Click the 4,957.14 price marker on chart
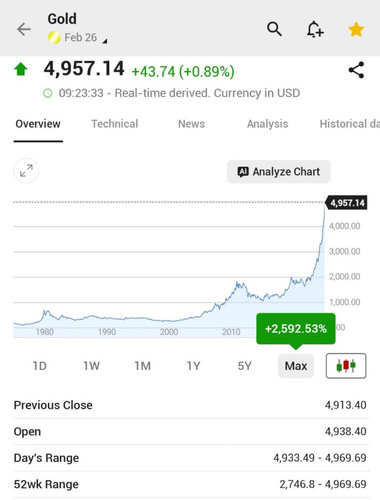The image size is (380, 500). [x=346, y=203]
